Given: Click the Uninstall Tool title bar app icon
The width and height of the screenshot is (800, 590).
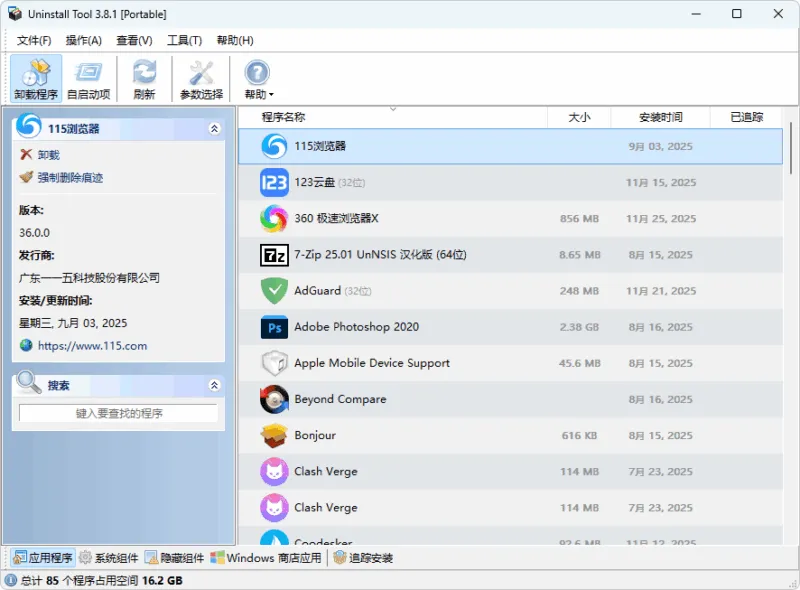Looking at the screenshot, I should pyautogui.click(x=15, y=14).
